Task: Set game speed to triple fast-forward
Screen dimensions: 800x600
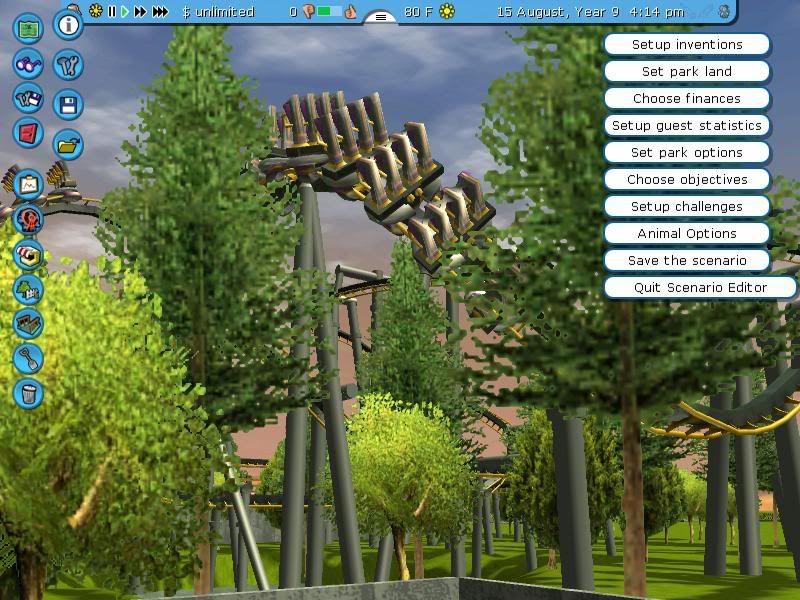Action: coord(160,11)
